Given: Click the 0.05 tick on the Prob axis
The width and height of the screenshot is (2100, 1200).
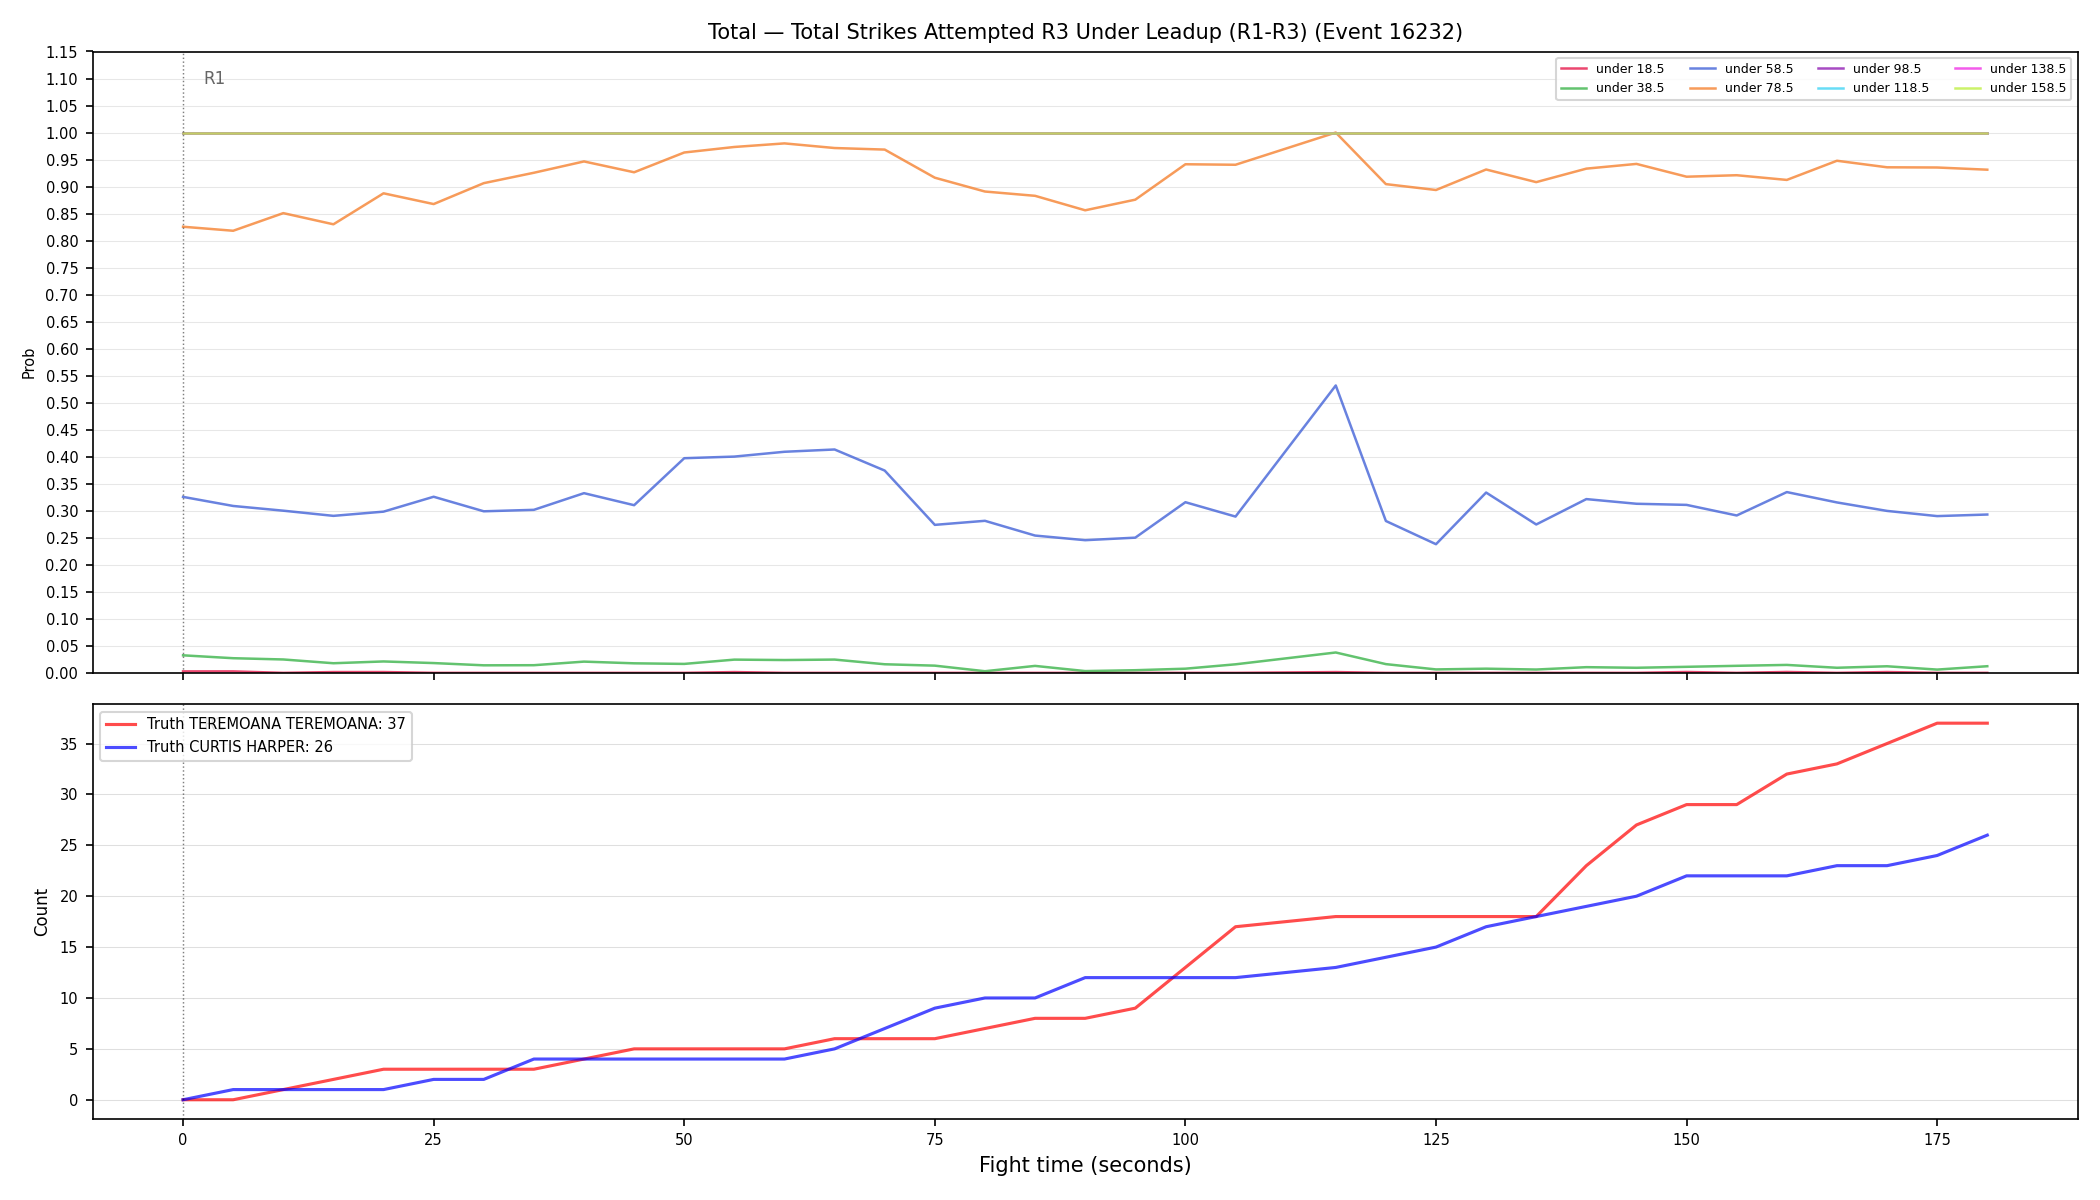Looking at the screenshot, I should pyautogui.click(x=62, y=647).
